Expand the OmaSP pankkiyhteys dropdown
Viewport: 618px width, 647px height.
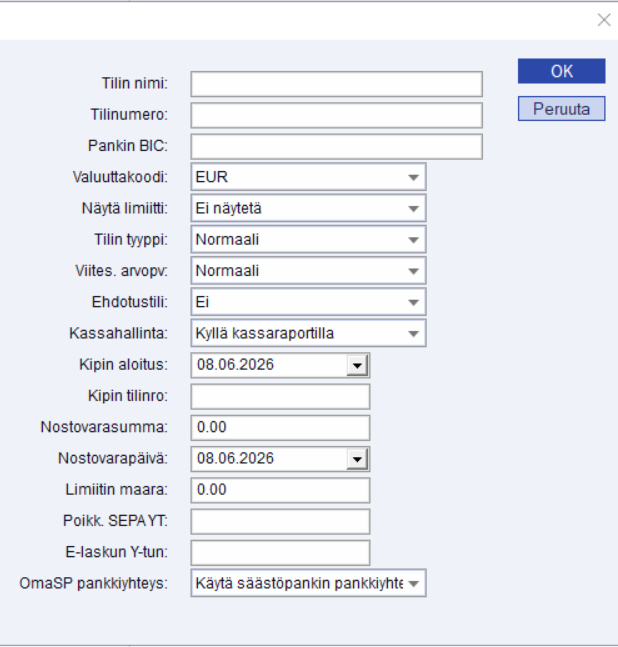308,583
